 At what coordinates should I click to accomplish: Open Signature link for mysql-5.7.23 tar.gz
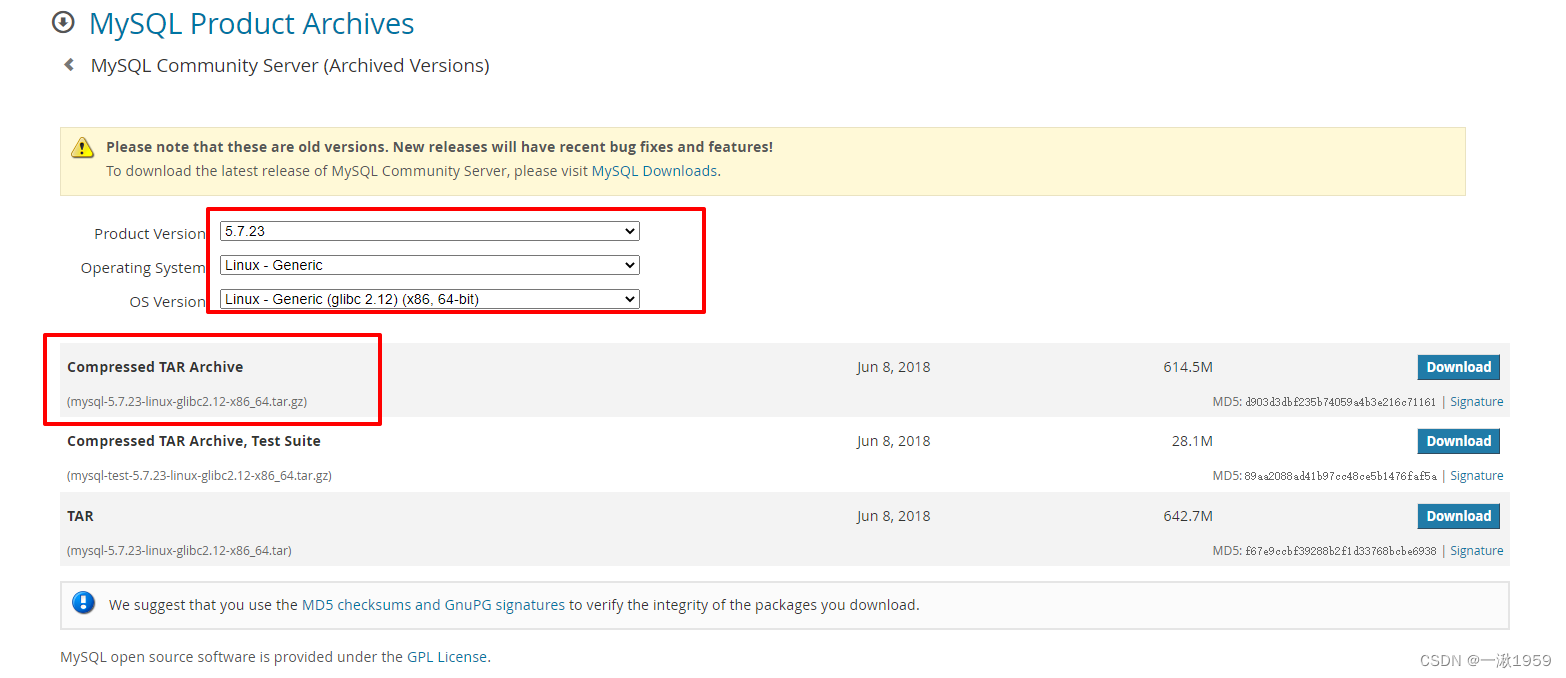1476,402
